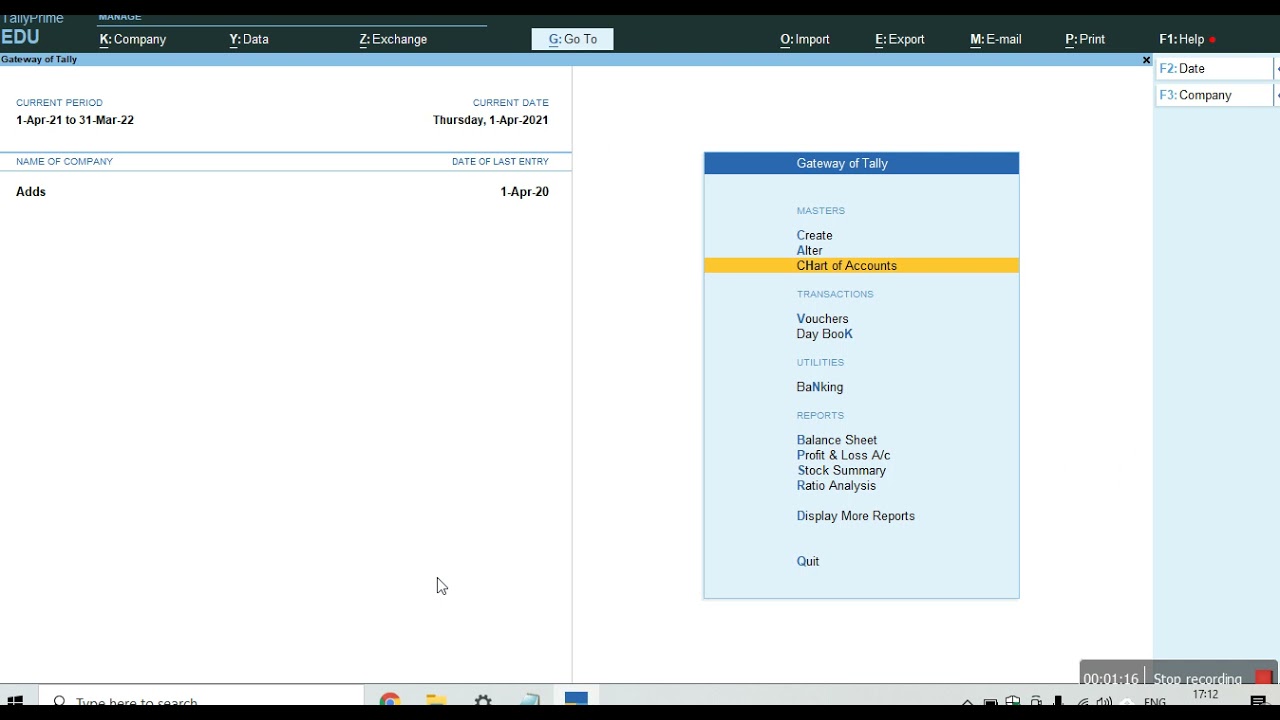The width and height of the screenshot is (1280, 720).
Task: Click the TallyPrime EDU logo
Action: pyautogui.click(x=32, y=31)
